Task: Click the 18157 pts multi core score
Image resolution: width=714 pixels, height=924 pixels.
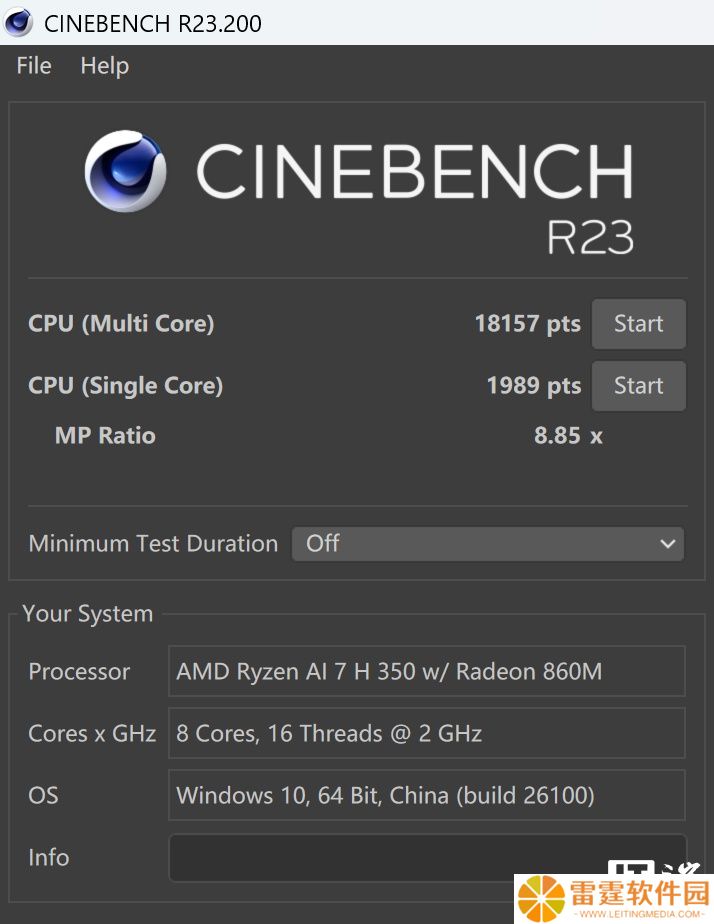Action: pyautogui.click(x=528, y=324)
